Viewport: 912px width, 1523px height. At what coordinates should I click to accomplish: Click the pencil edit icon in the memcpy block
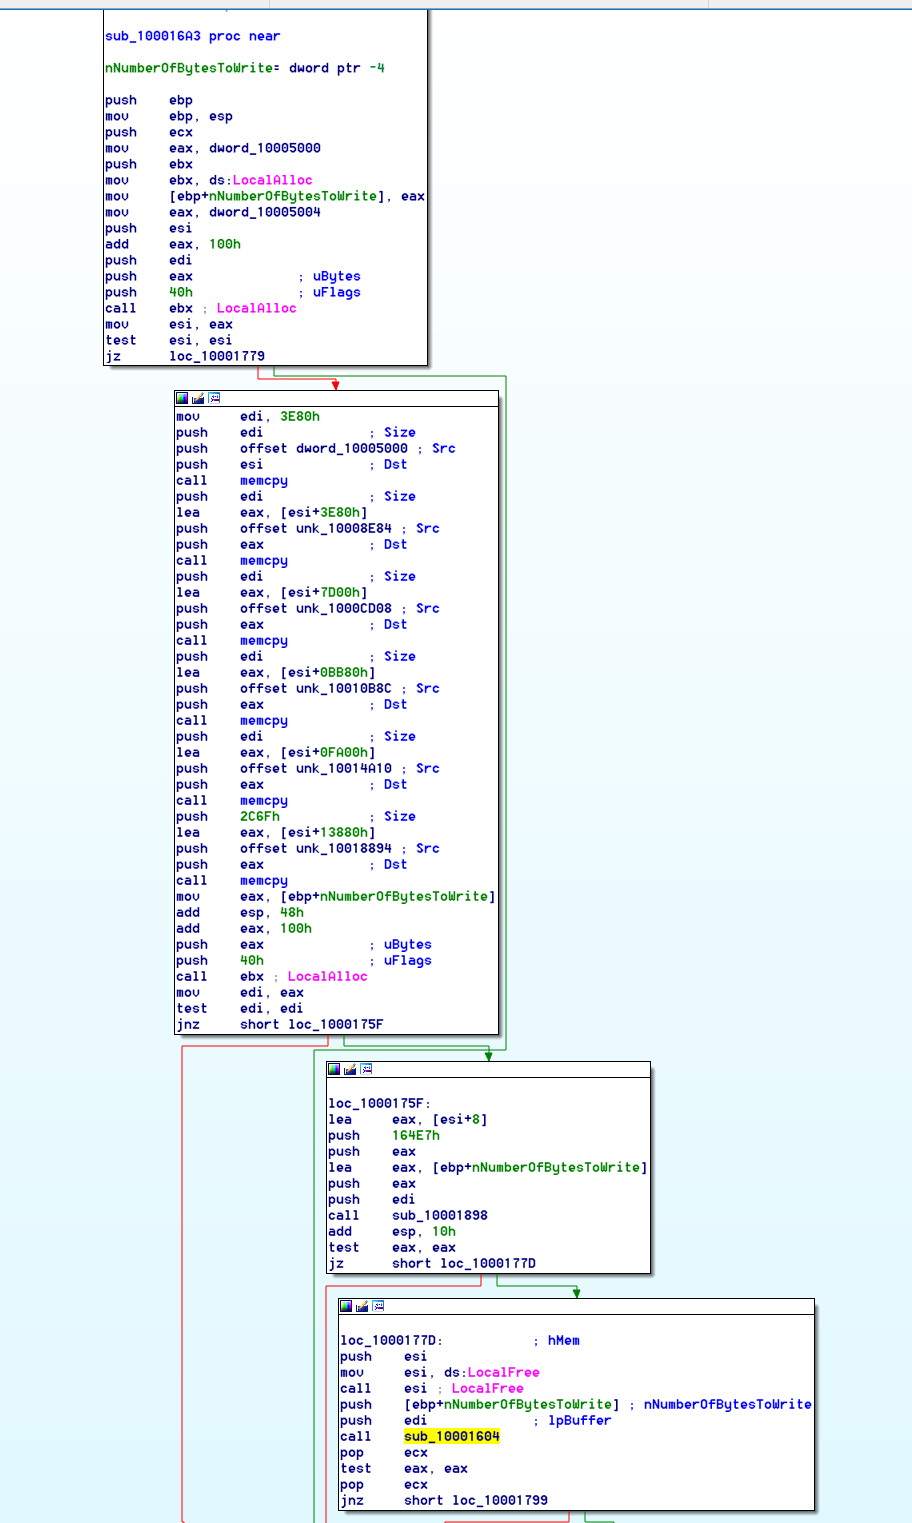(x=198, y=398)
